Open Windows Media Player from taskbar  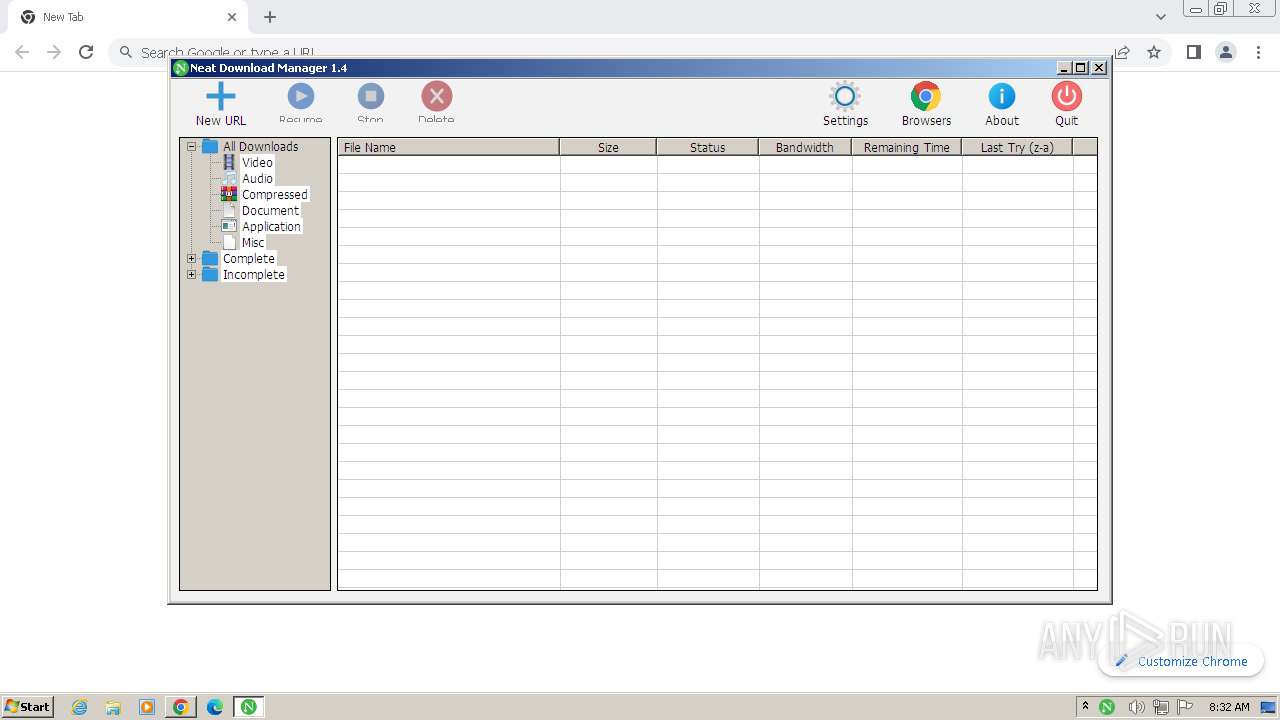[x=147, y=707]
